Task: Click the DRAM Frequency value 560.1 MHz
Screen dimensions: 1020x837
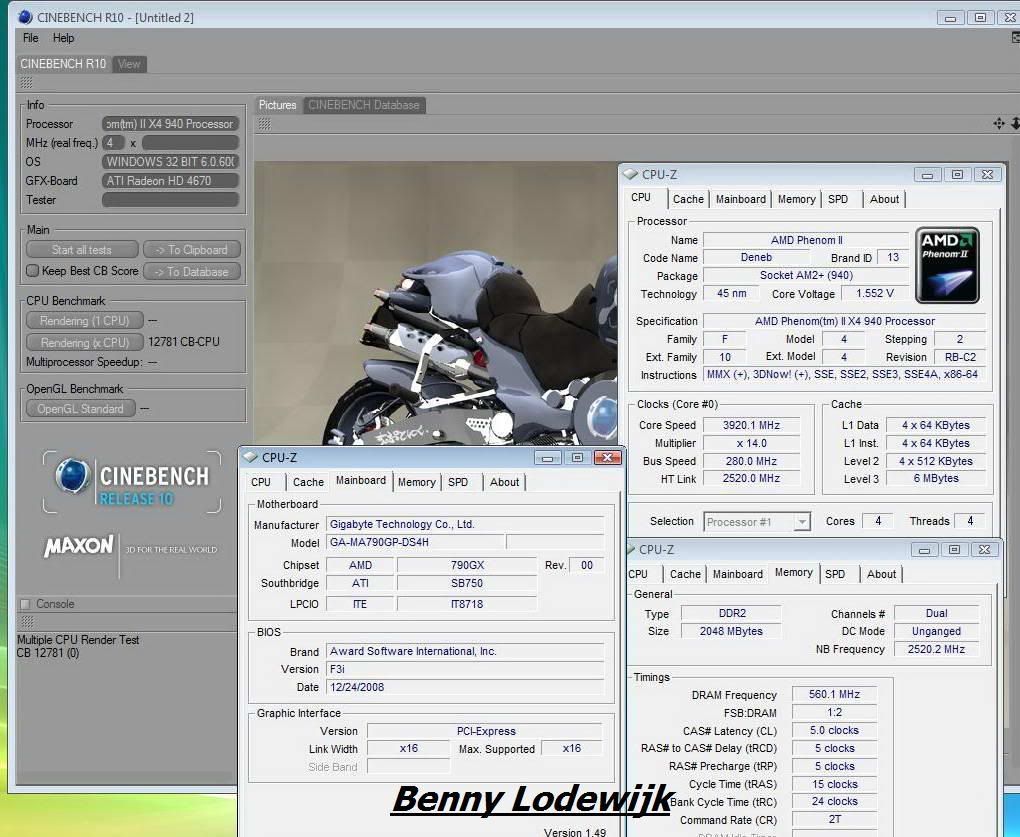Action: click(x=835, y=695)
